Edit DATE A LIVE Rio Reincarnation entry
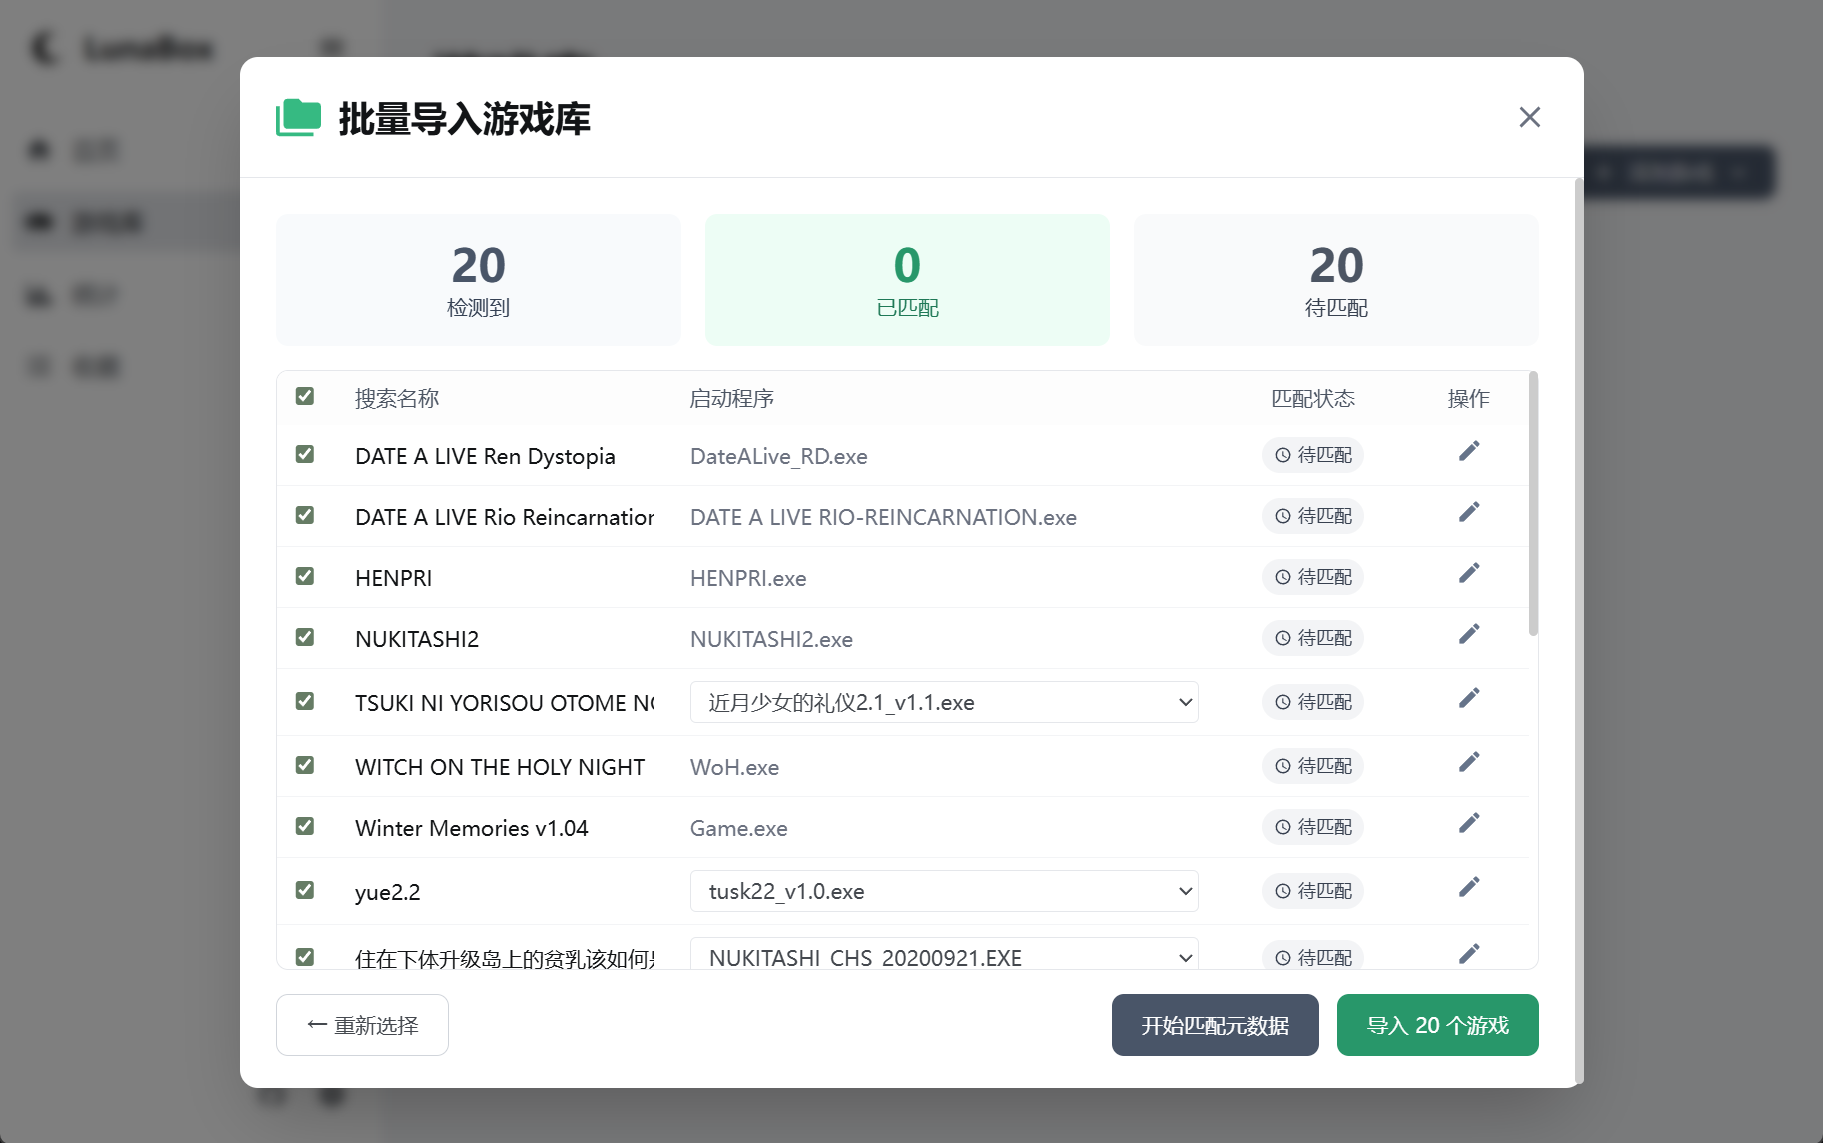This screenshot has width=1823, height=1143. (1468, 513)
